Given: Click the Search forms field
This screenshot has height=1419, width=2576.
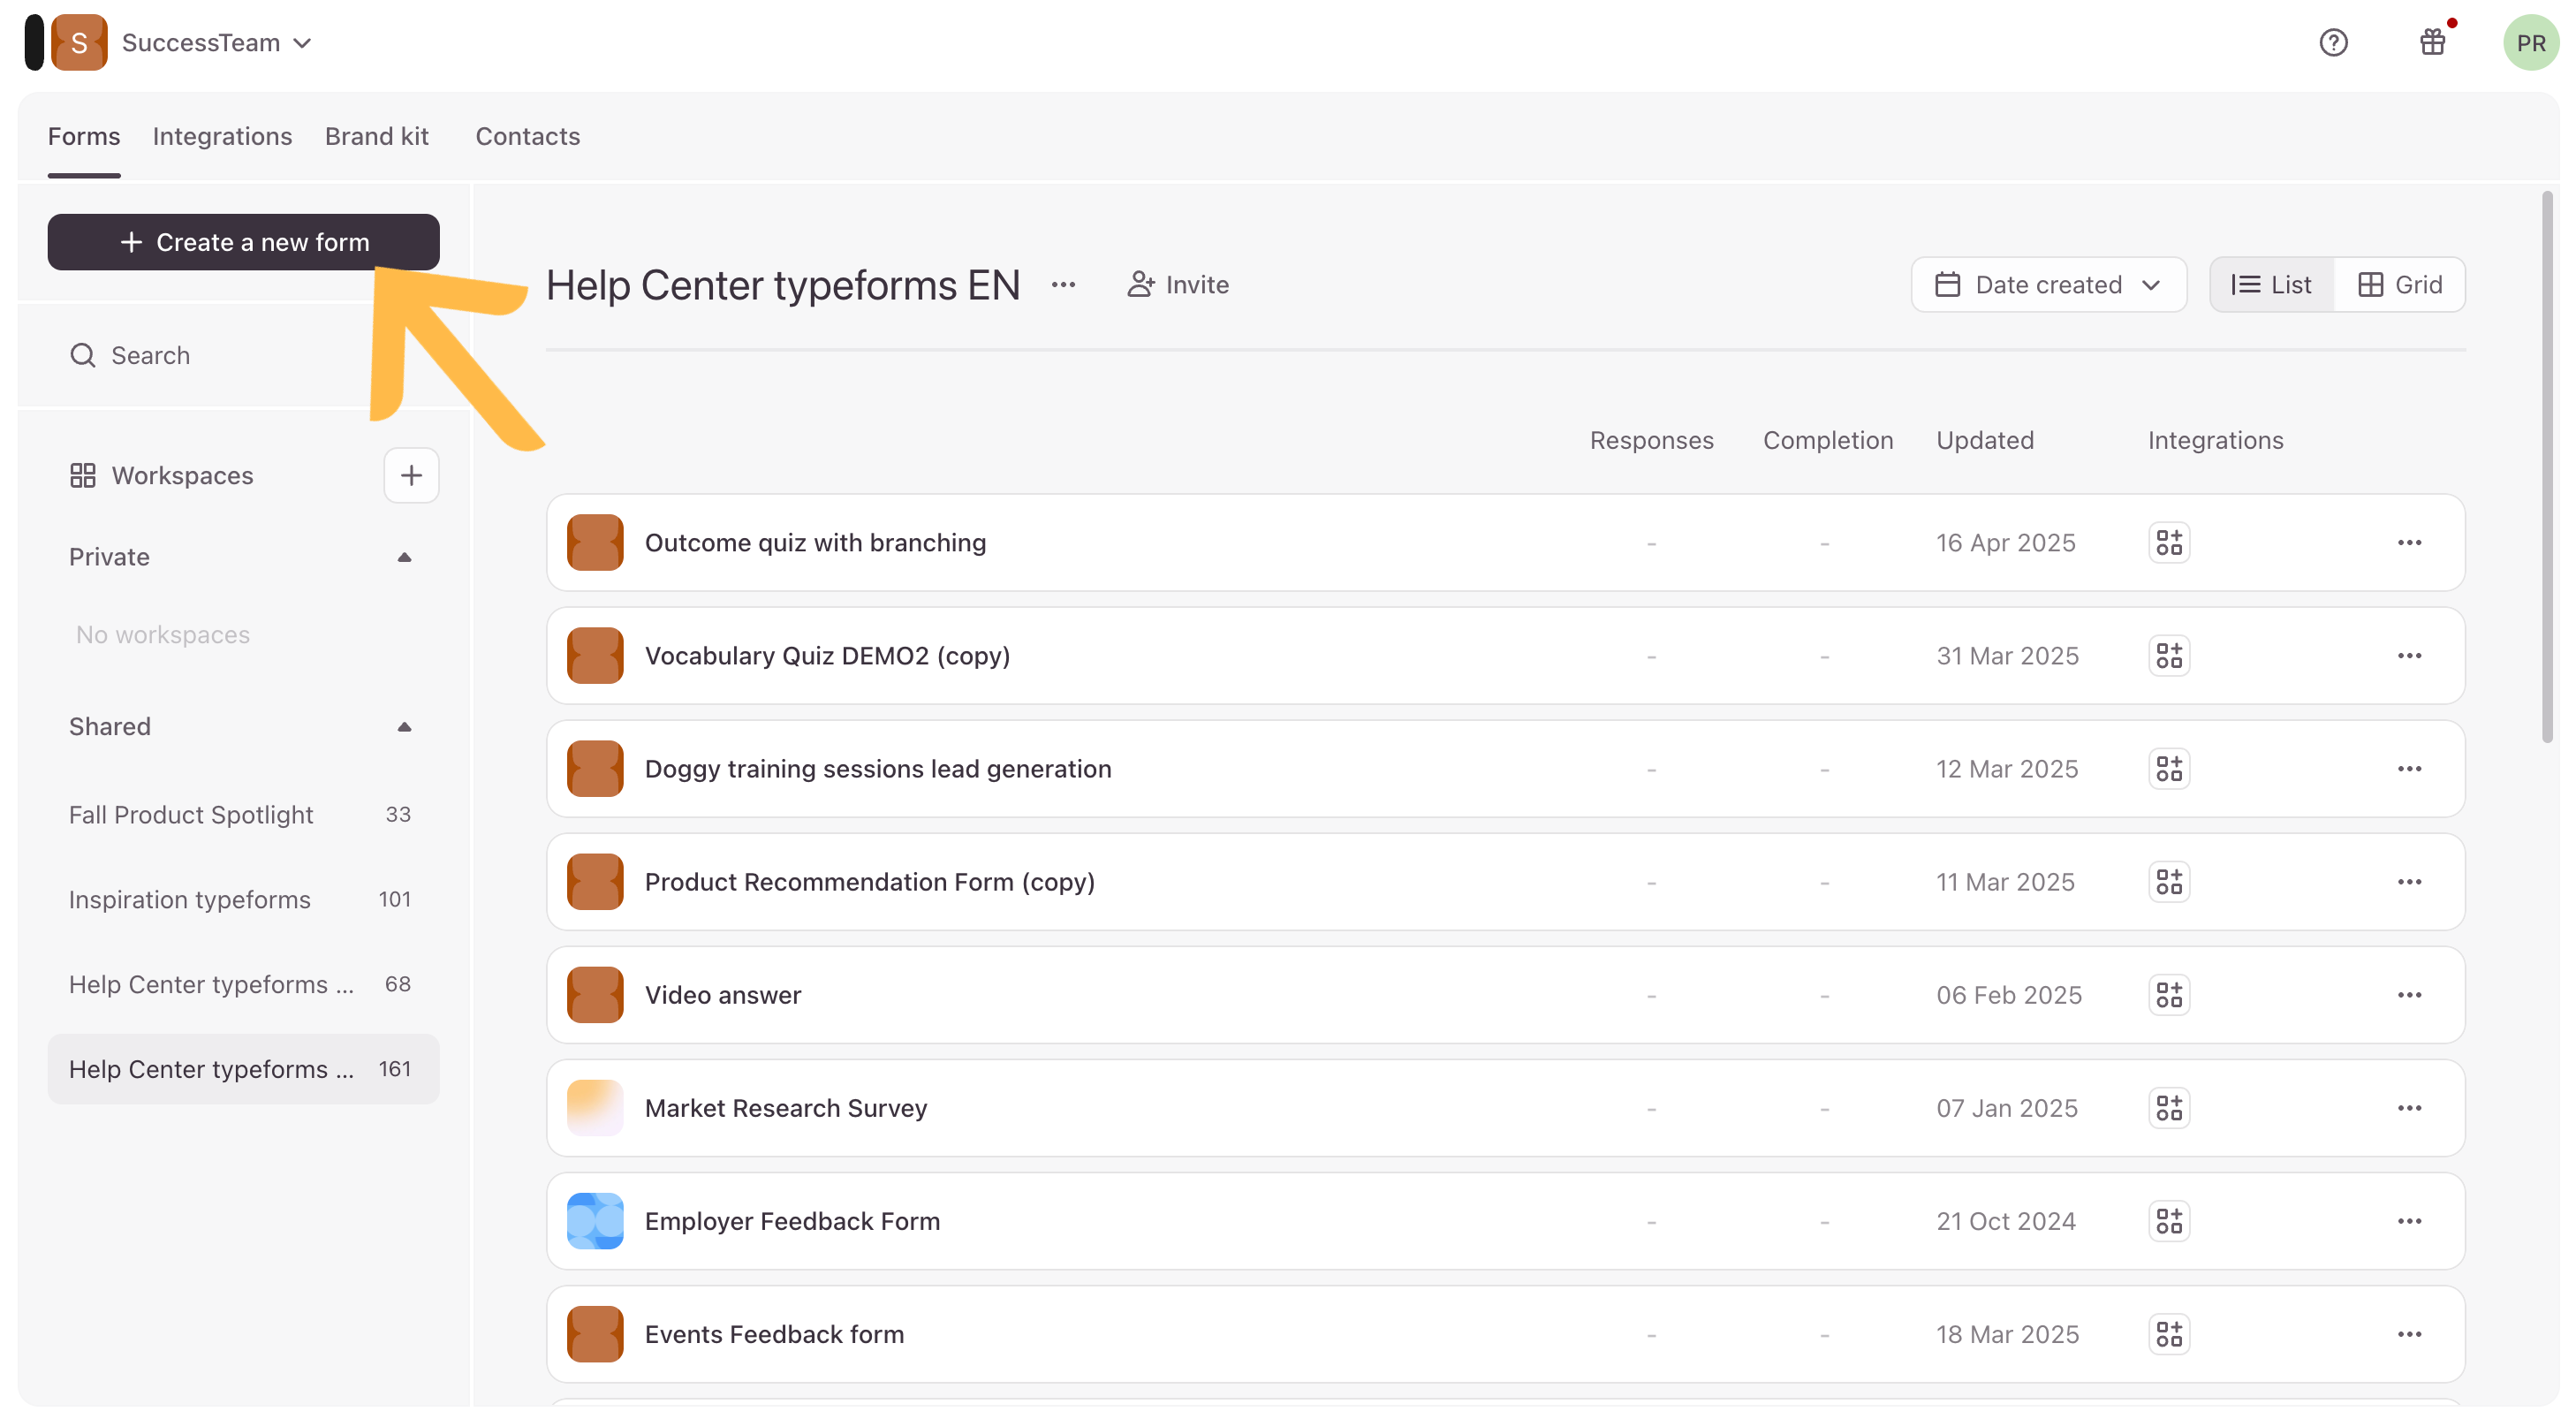Looking at the screenshot, I should (x=243, y=356).
